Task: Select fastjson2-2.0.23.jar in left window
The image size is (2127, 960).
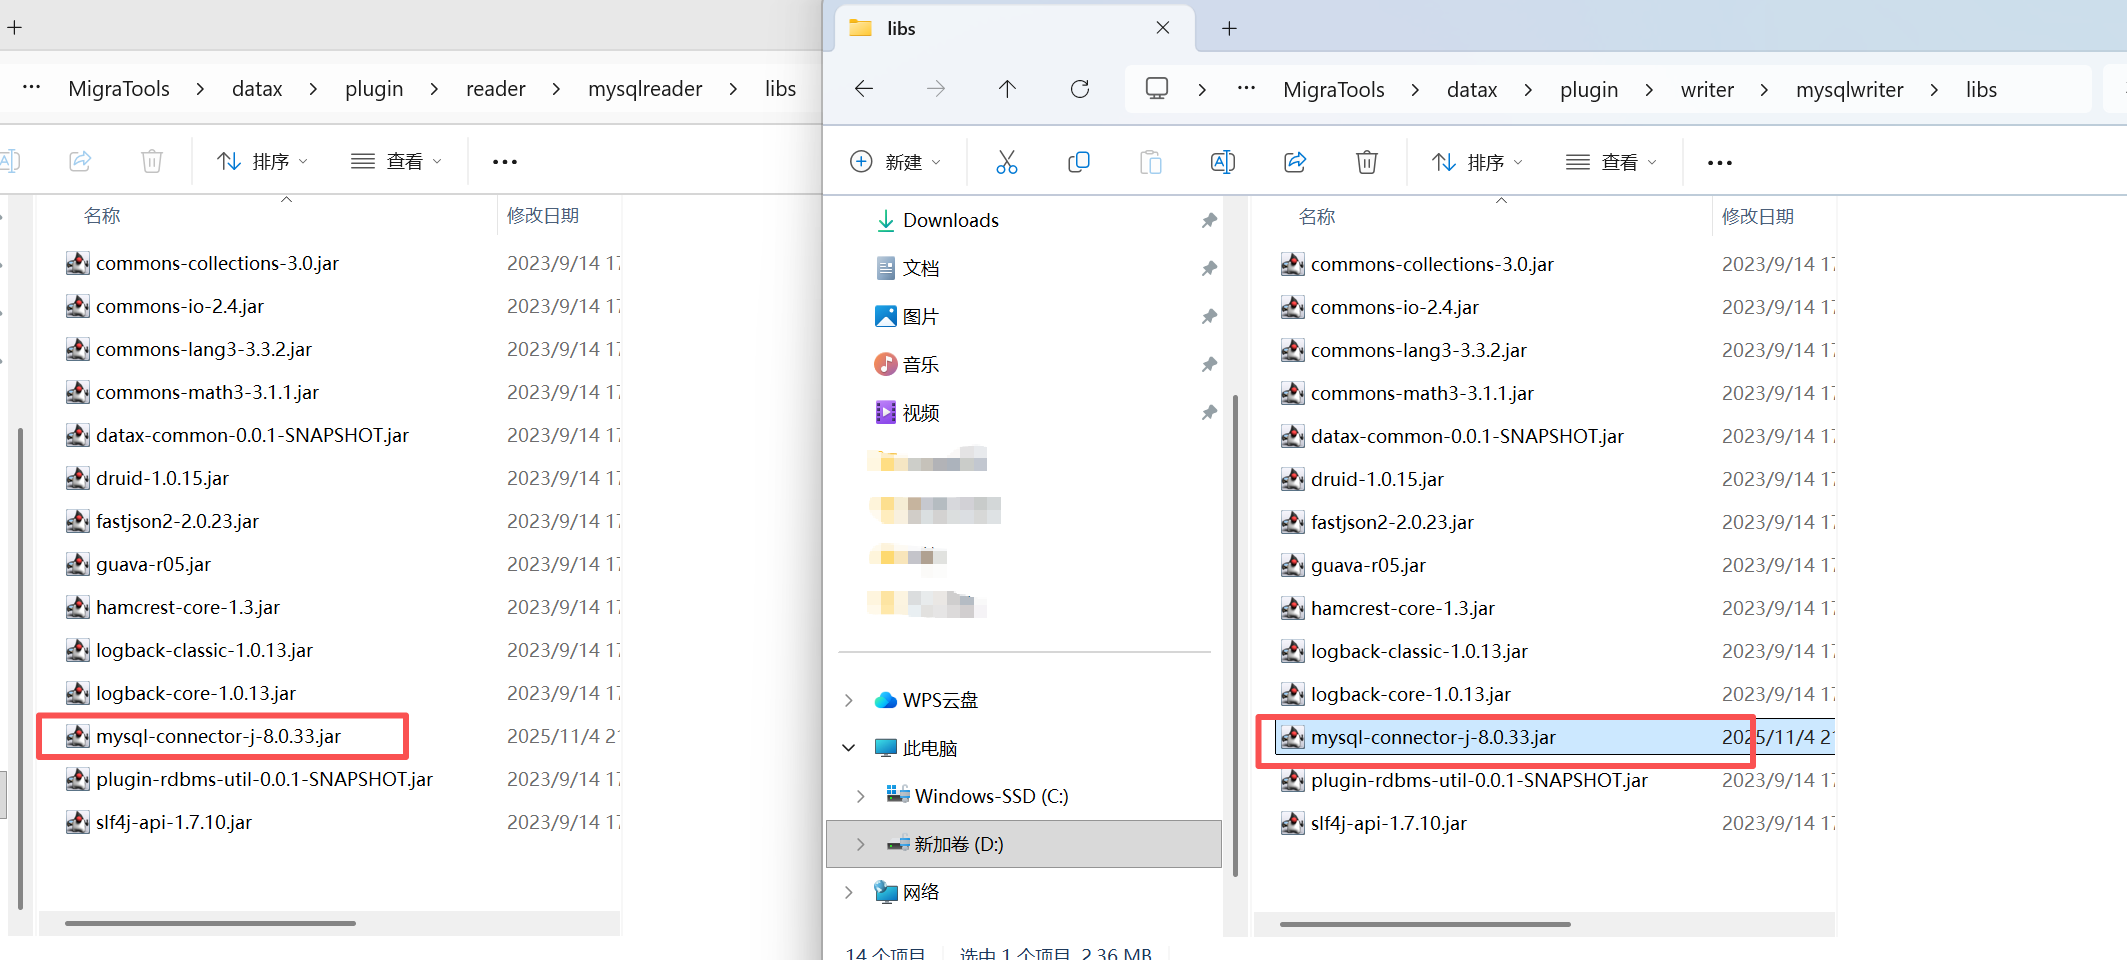Action: [x=177, y=522]
